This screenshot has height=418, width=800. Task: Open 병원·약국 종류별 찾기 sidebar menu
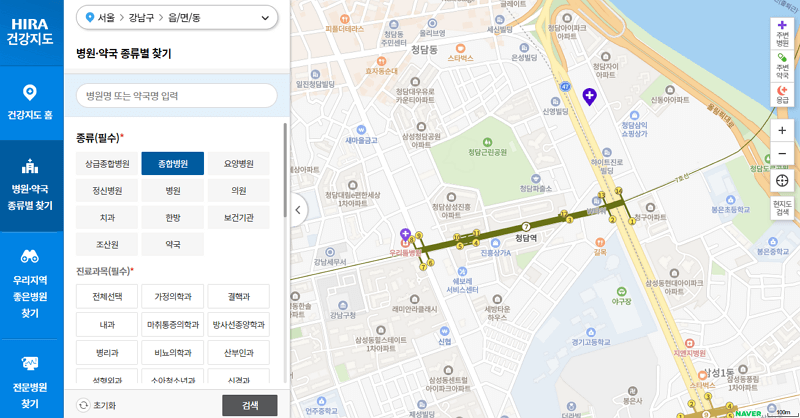click(x=30, y=186)
